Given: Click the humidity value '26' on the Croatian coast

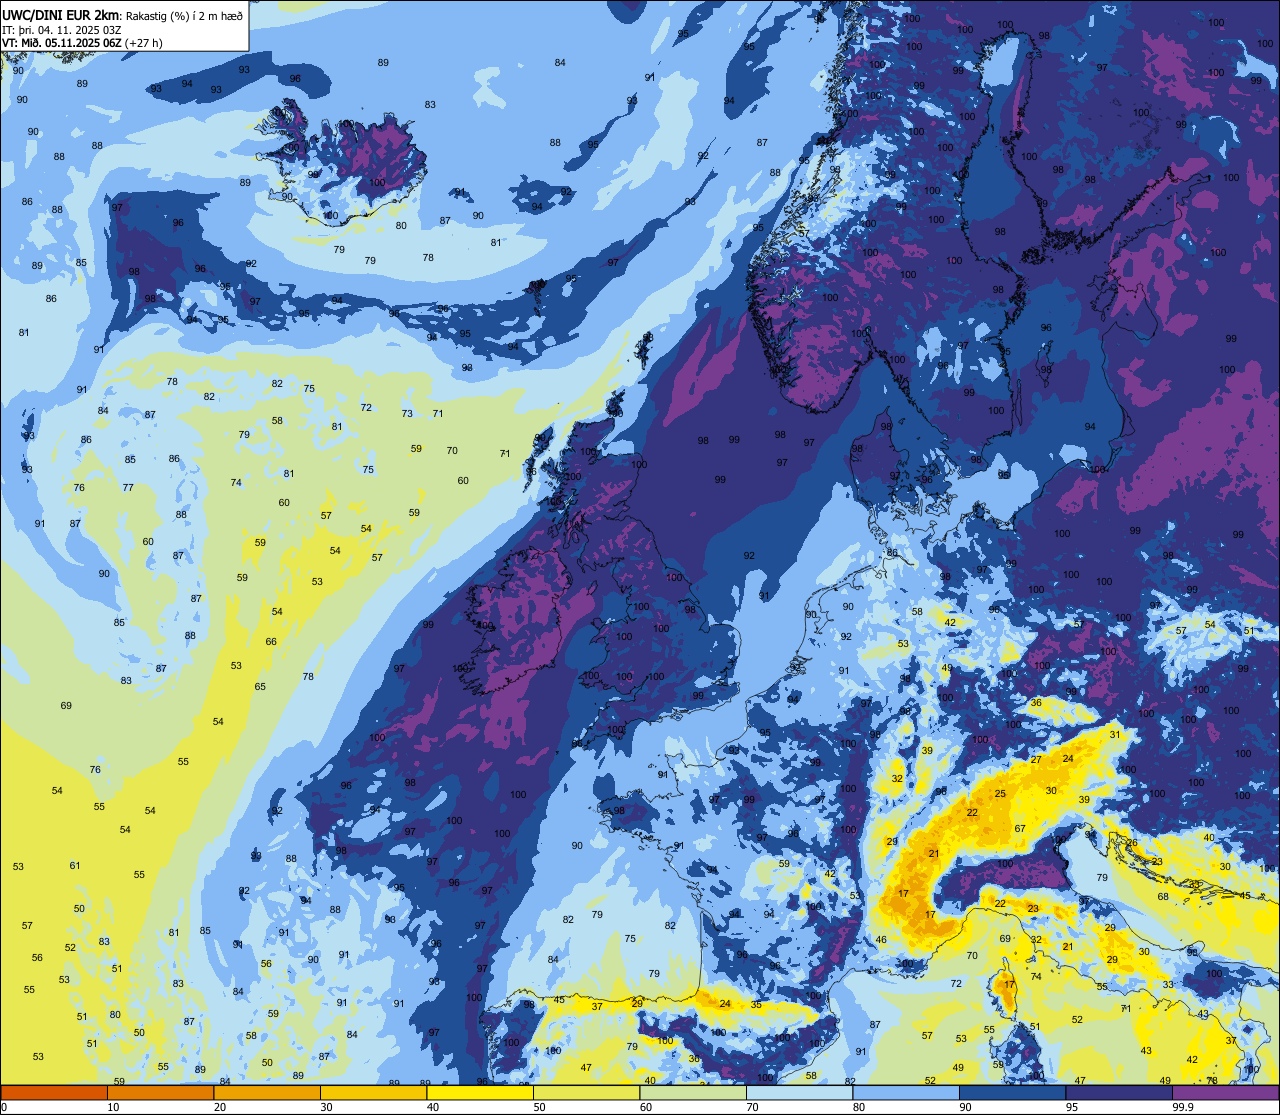Looking at the screenshot, I should (x=1132, y=843).
